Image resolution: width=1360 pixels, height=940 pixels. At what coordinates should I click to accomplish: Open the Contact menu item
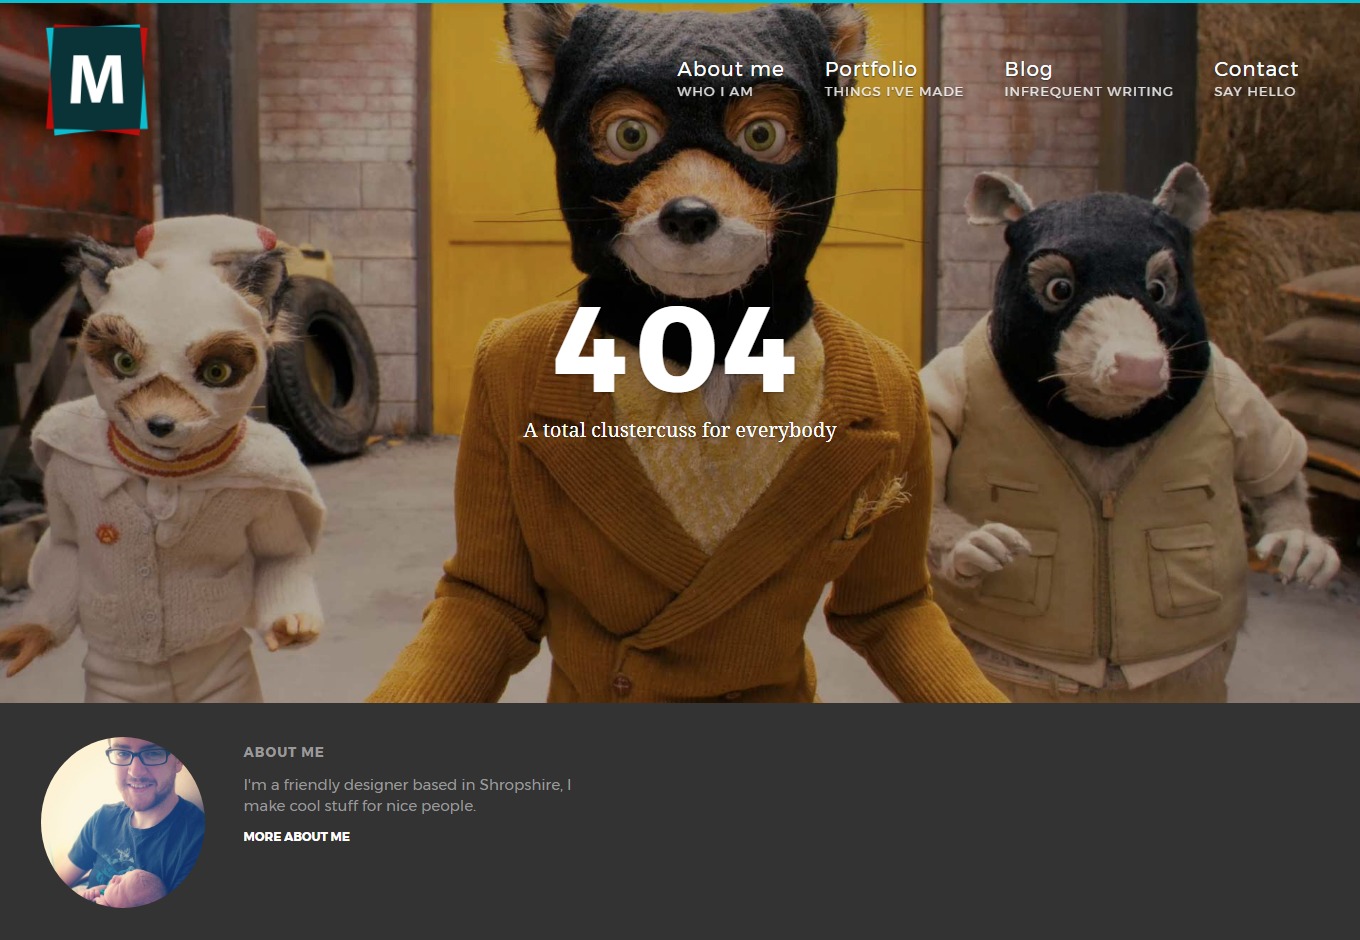tap(1256, 78)
